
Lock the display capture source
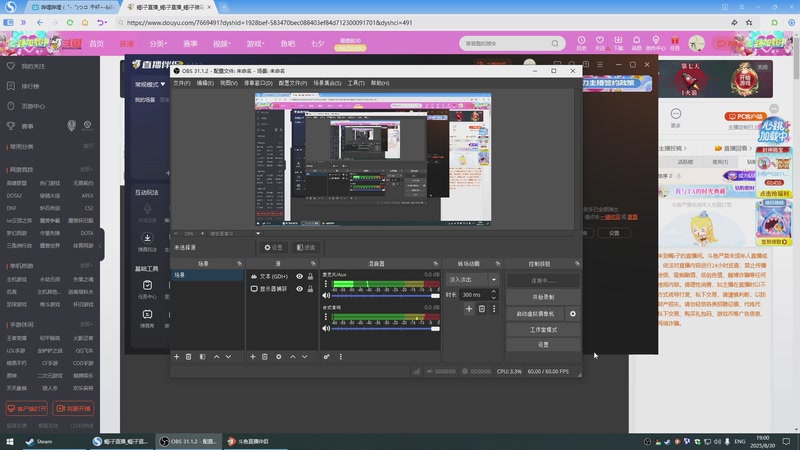310,289
